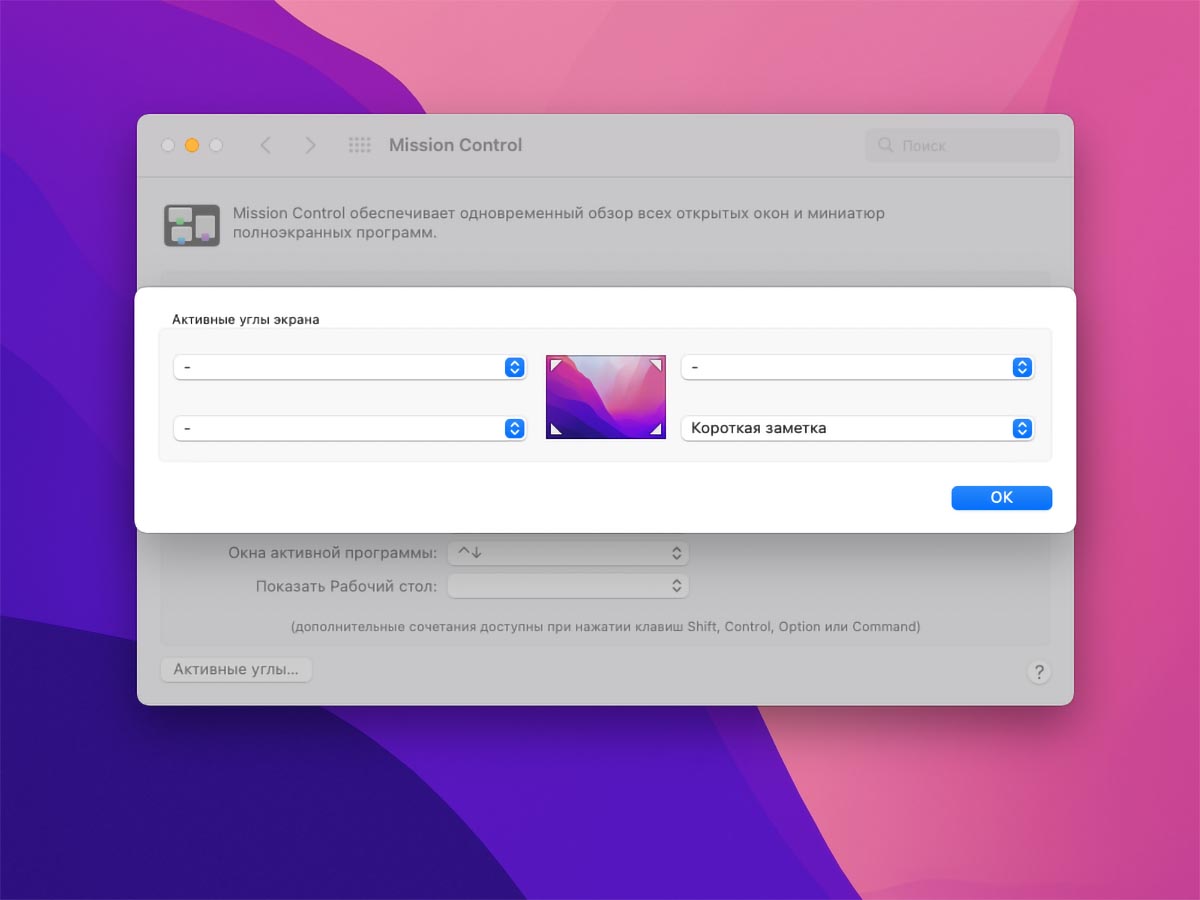Click the Mission Control description text

(x=559, y=223)
